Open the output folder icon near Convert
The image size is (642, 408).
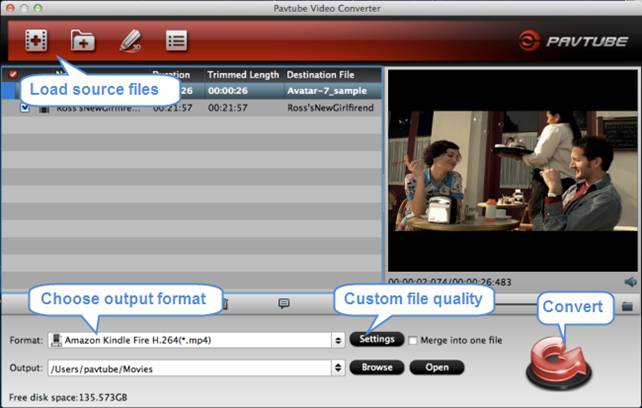(x=627, y=306)
